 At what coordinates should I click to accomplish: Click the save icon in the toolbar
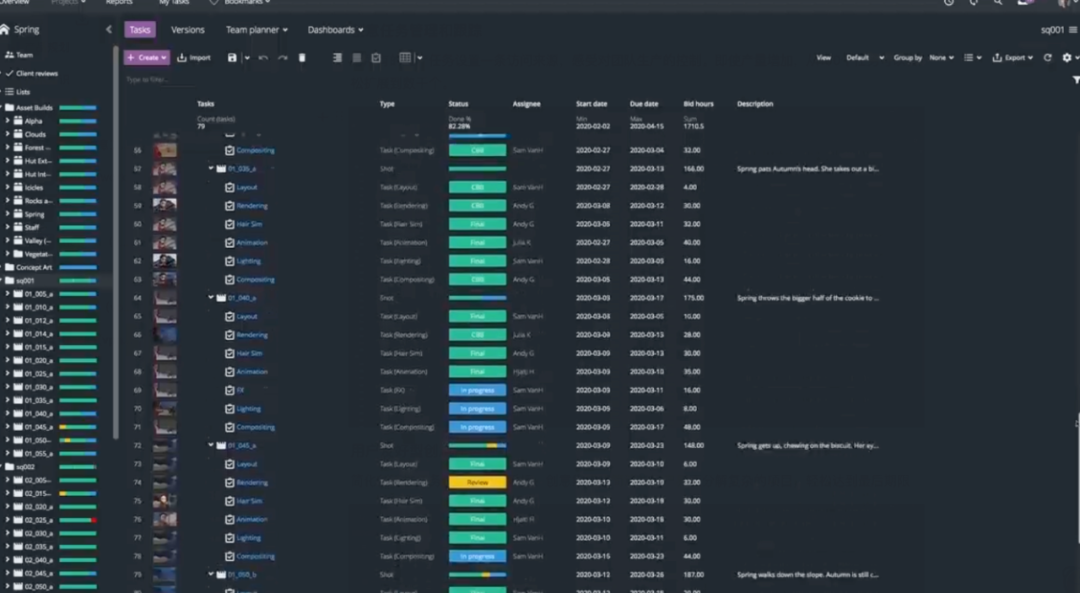pyautogui.click(x=232, y=58)
